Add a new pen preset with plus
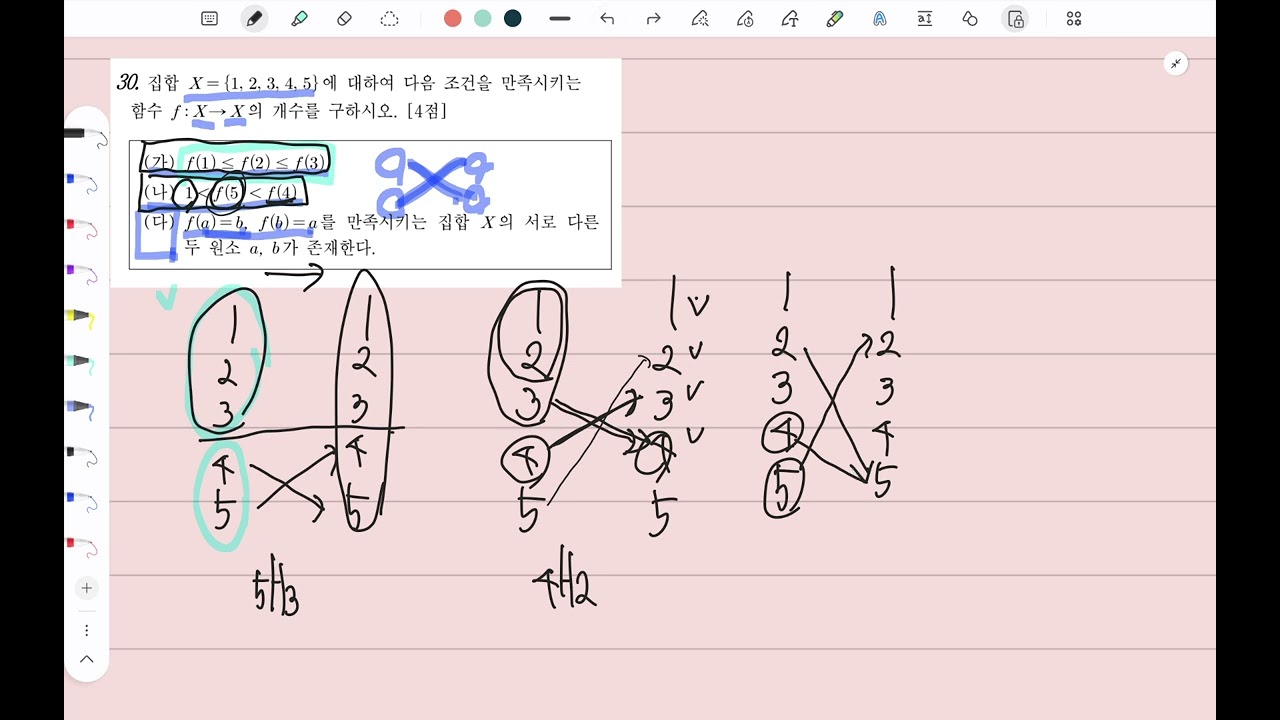Screen dimensions: 1280x720 point(86,588)
